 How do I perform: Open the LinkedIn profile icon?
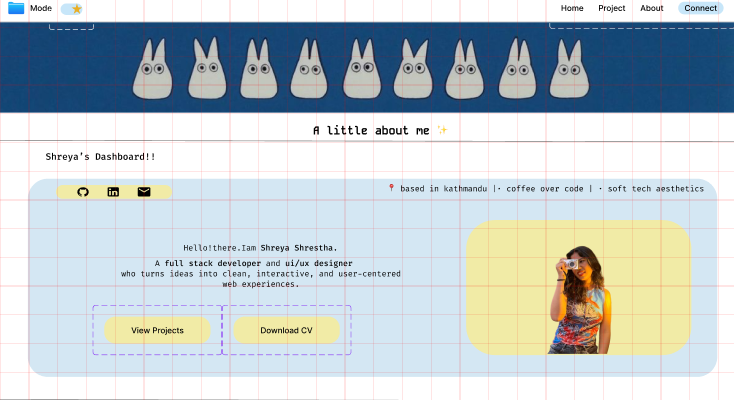113,192
